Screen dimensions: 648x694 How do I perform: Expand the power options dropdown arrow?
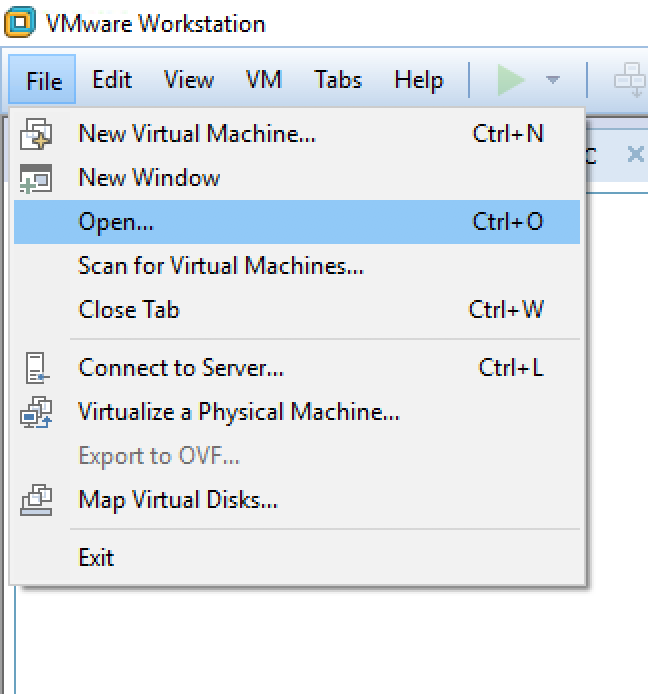552,80
